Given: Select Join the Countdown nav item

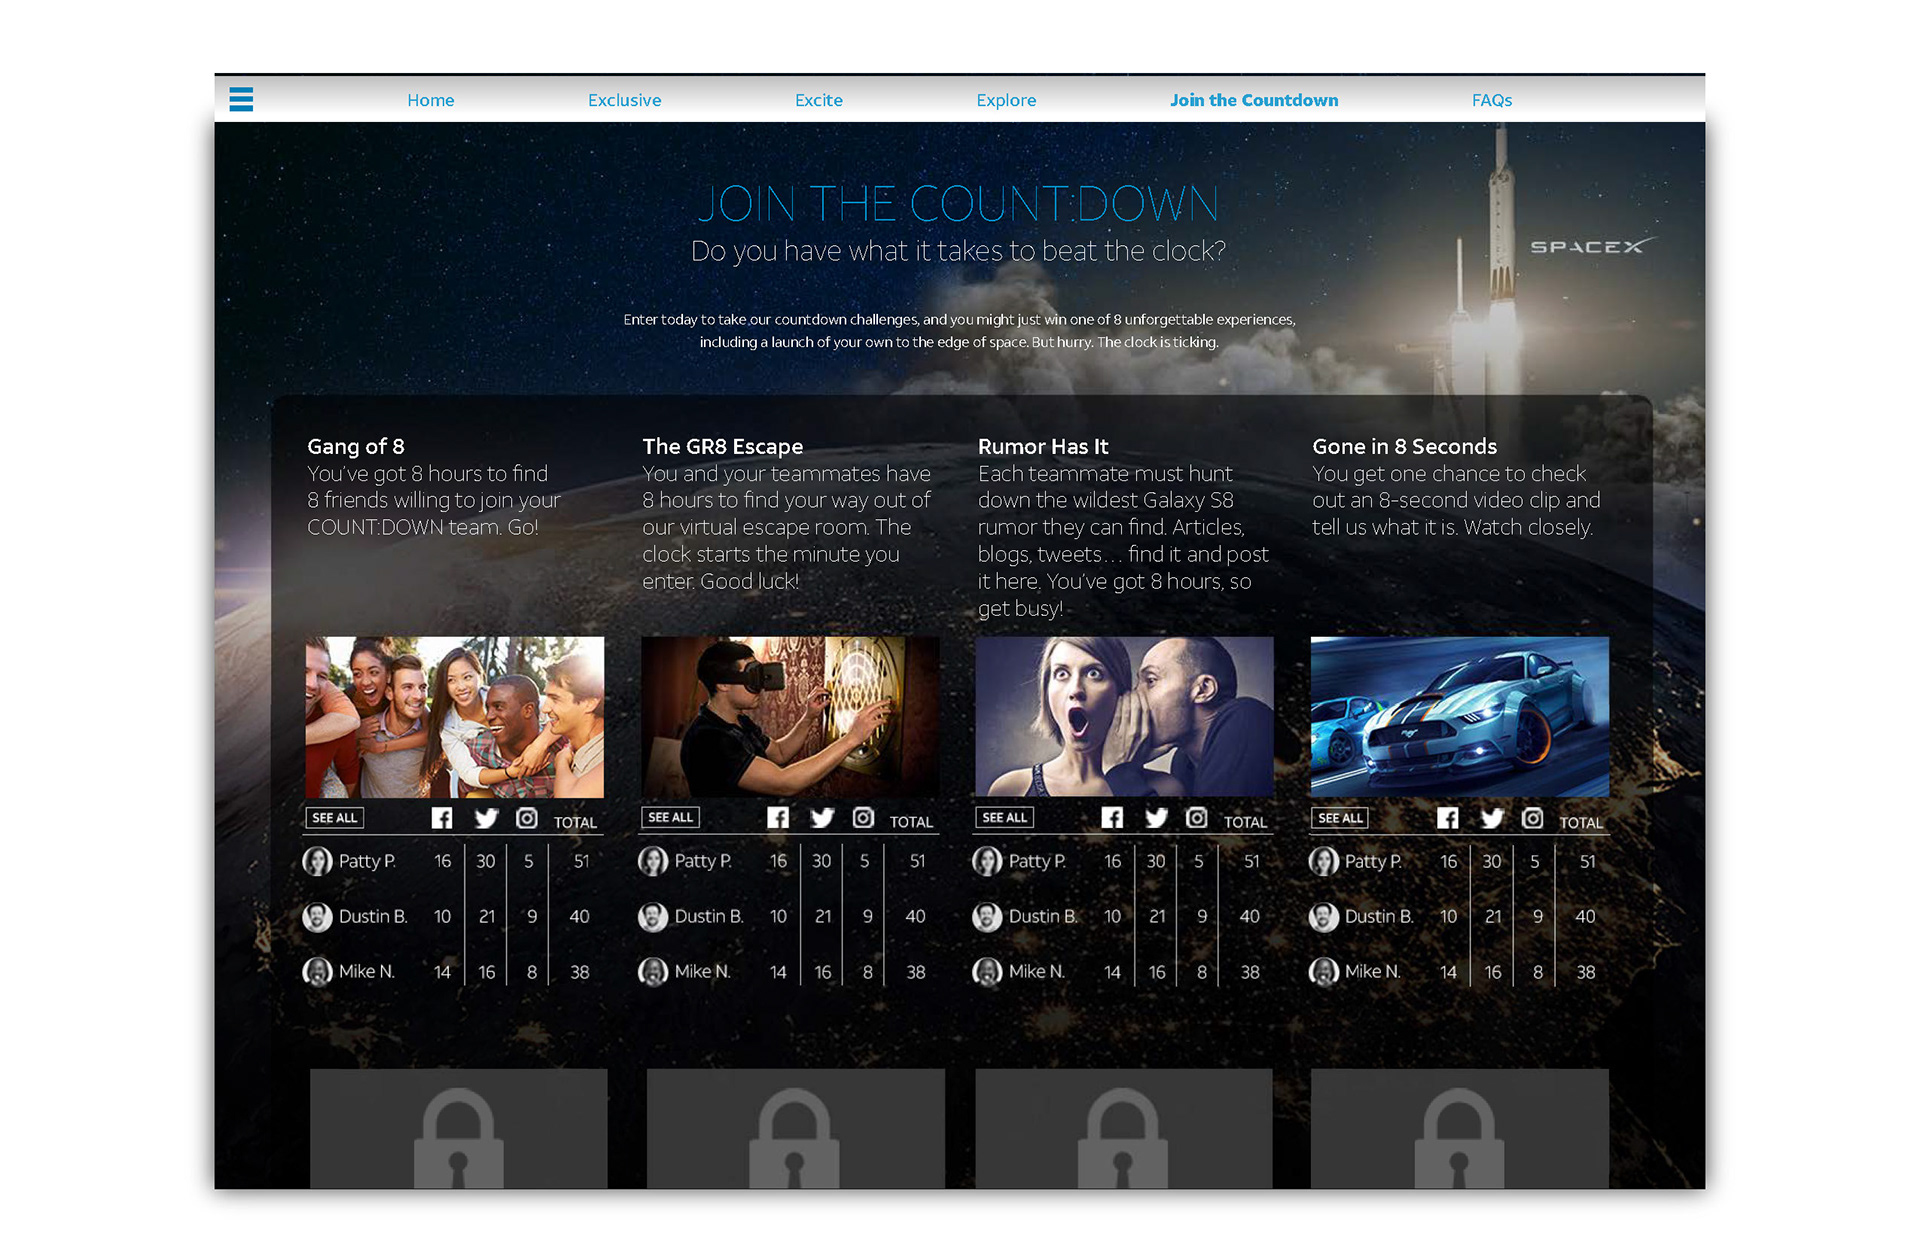Looking at the screenshot, I should 1253,100.
